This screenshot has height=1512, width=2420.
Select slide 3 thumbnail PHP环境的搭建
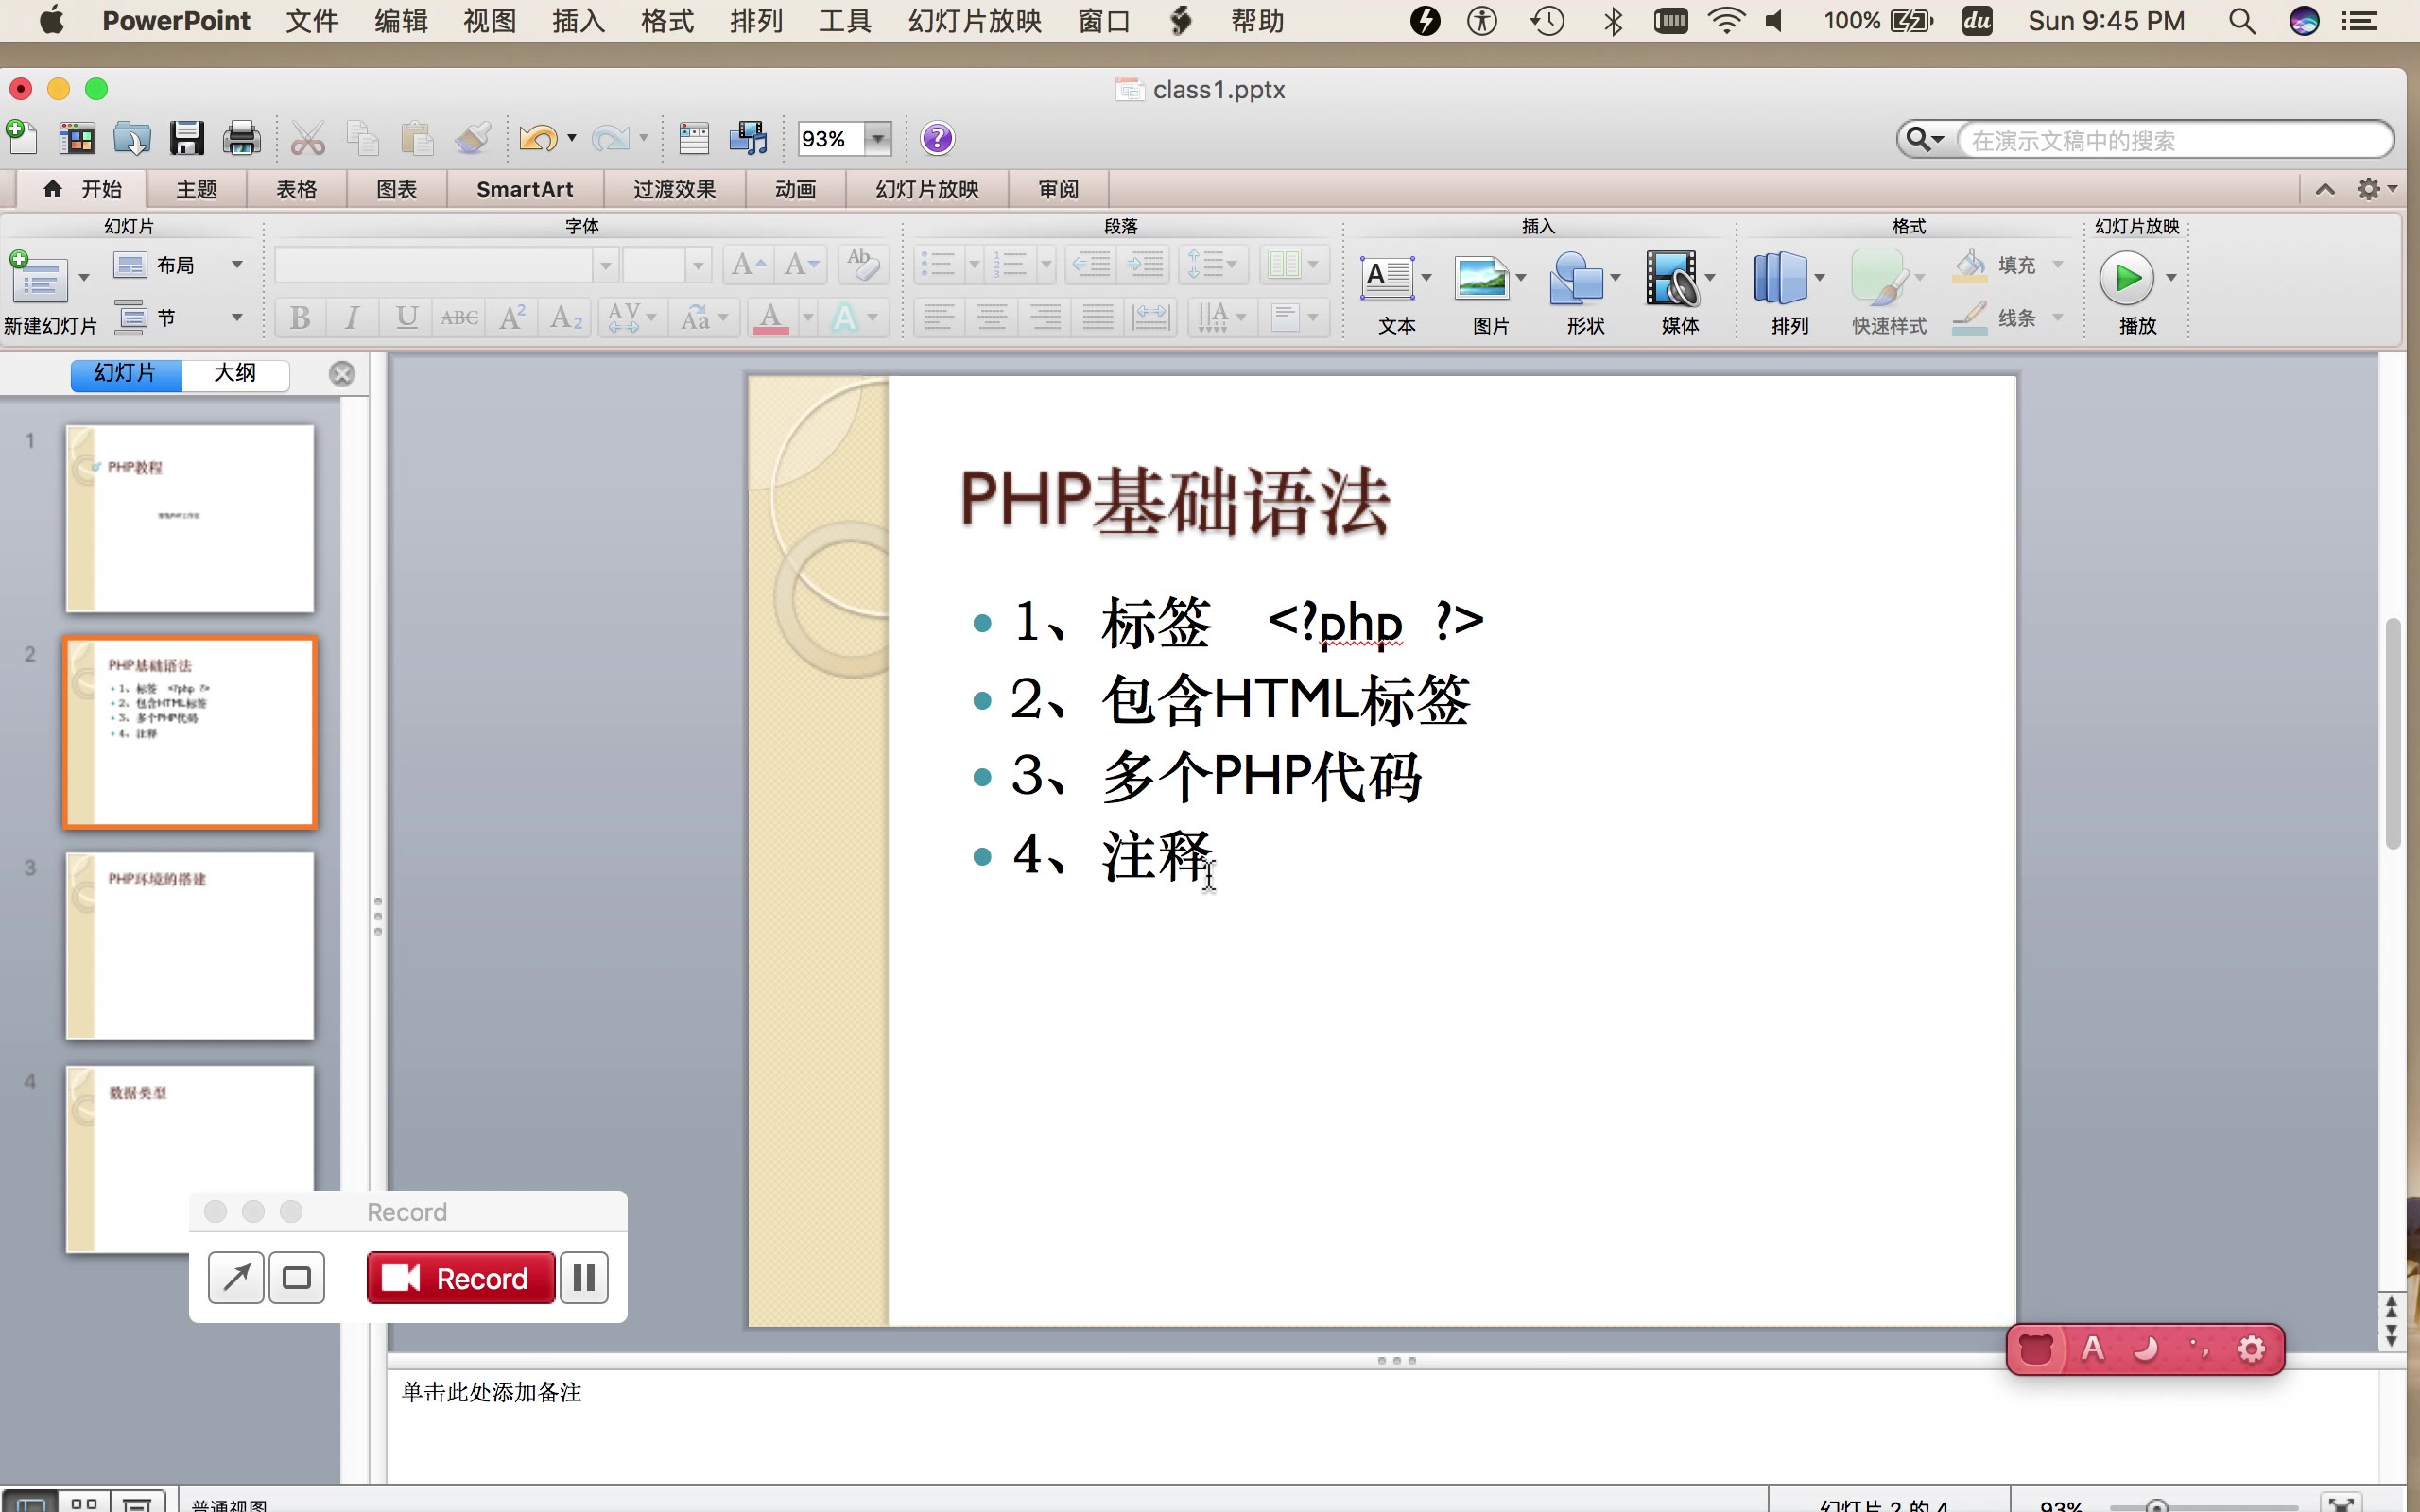[190, 945]
